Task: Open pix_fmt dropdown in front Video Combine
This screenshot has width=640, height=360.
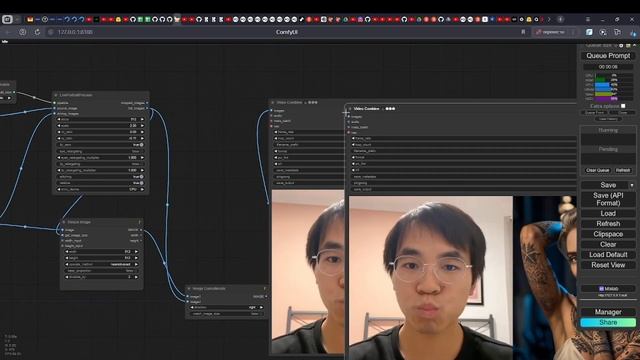Action: click(x=463, y=164)
